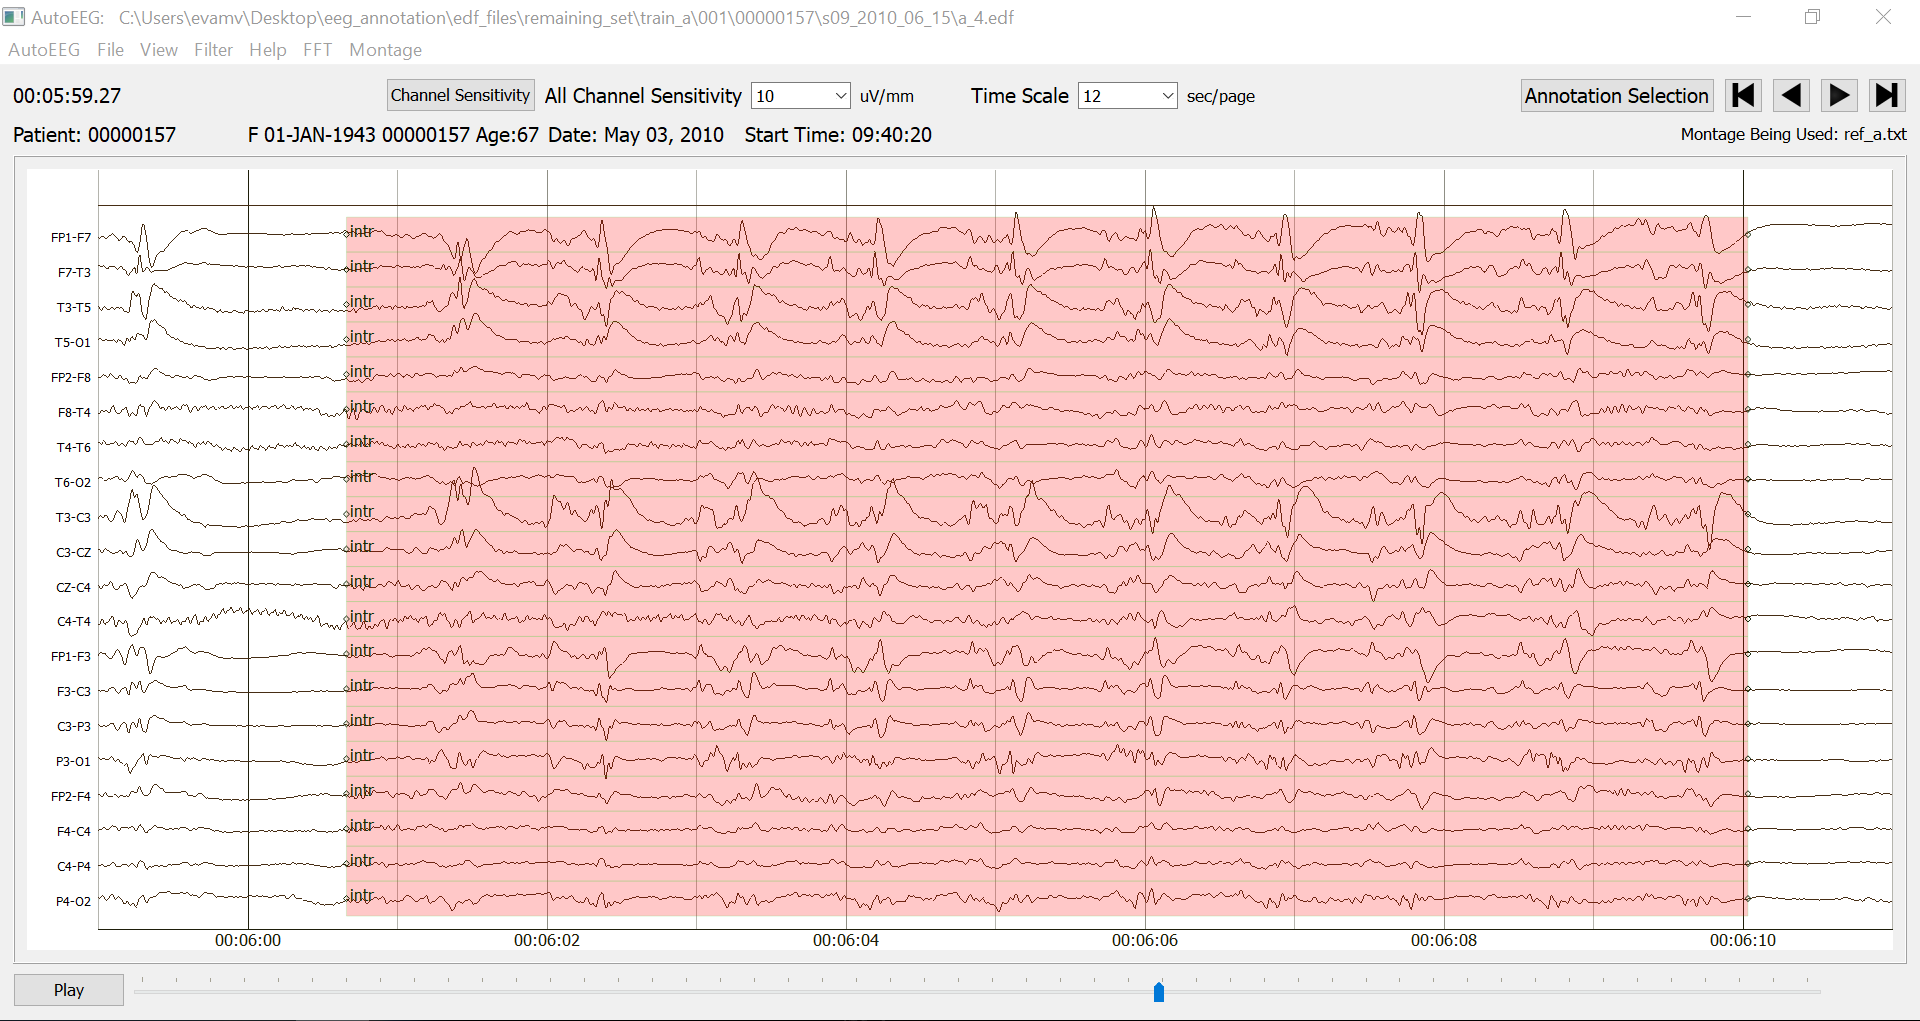Advance to next page arrow

tap(1839, 95)
